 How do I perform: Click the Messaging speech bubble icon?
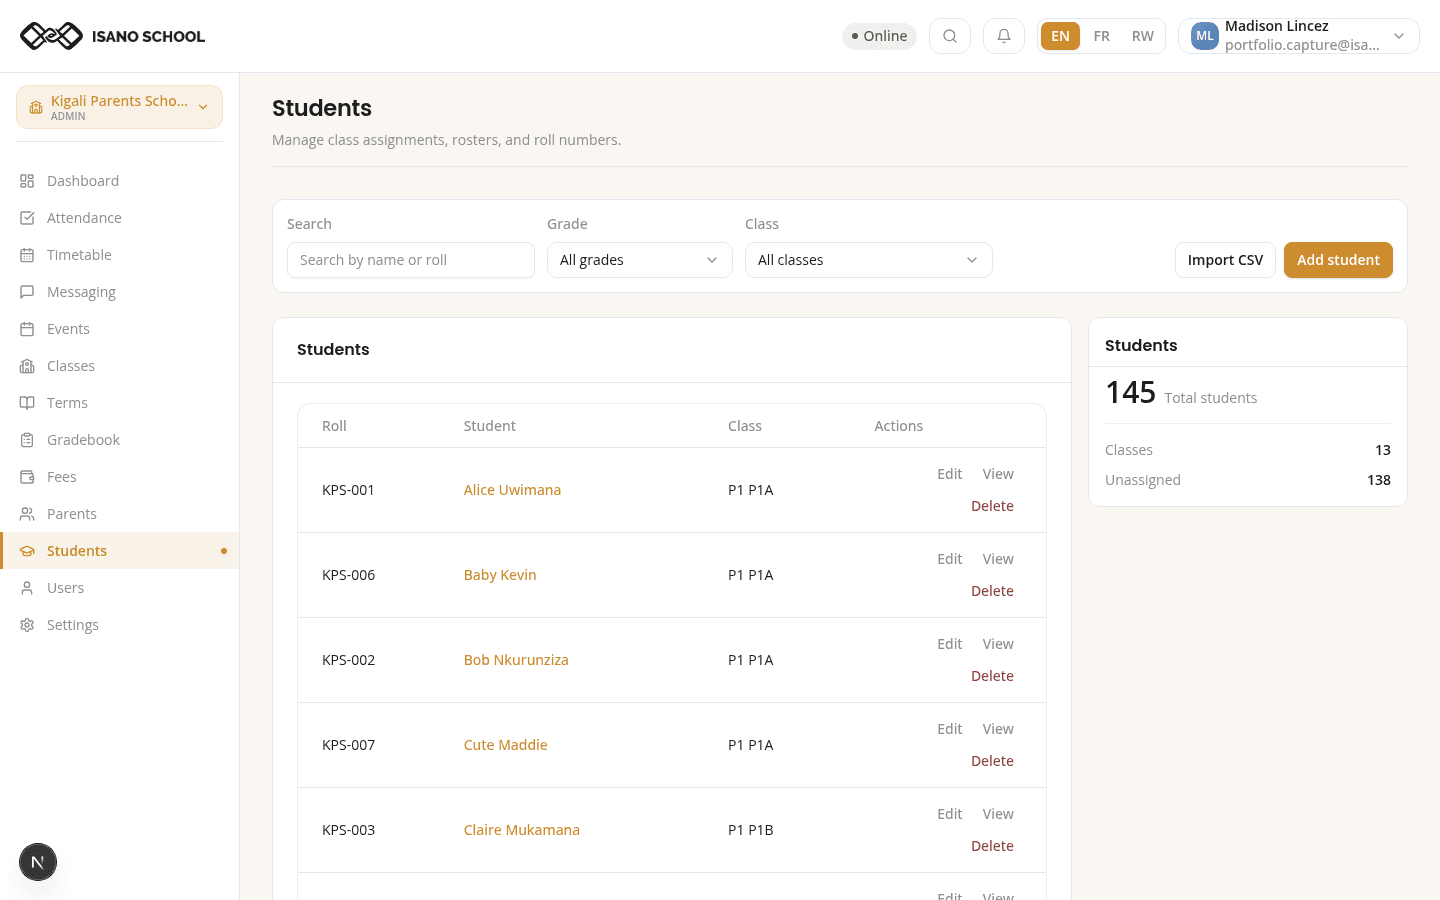click(x=27, y=292)
